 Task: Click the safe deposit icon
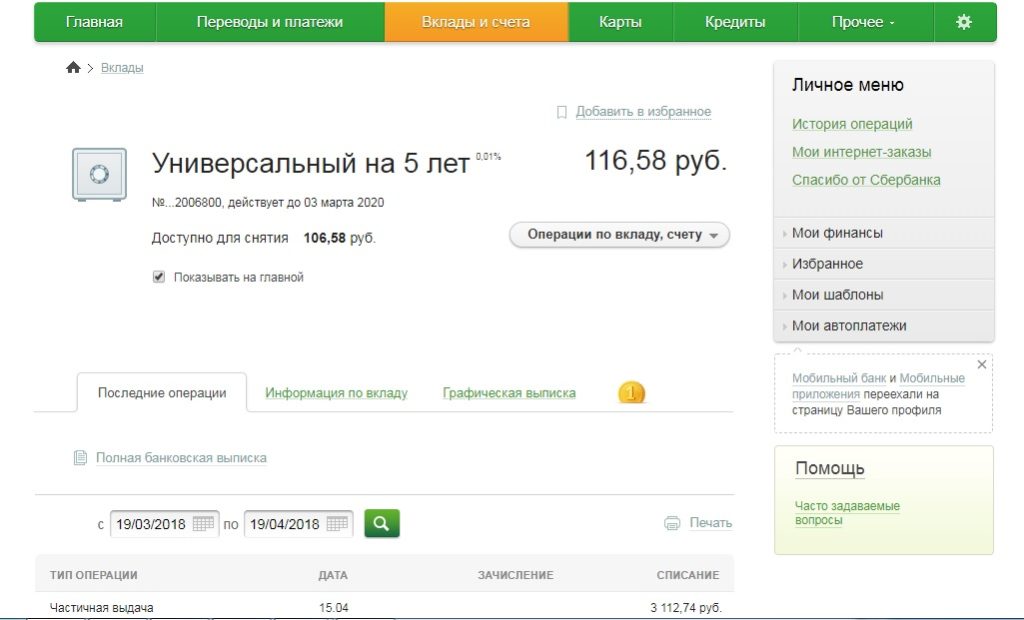click(99, 175)
